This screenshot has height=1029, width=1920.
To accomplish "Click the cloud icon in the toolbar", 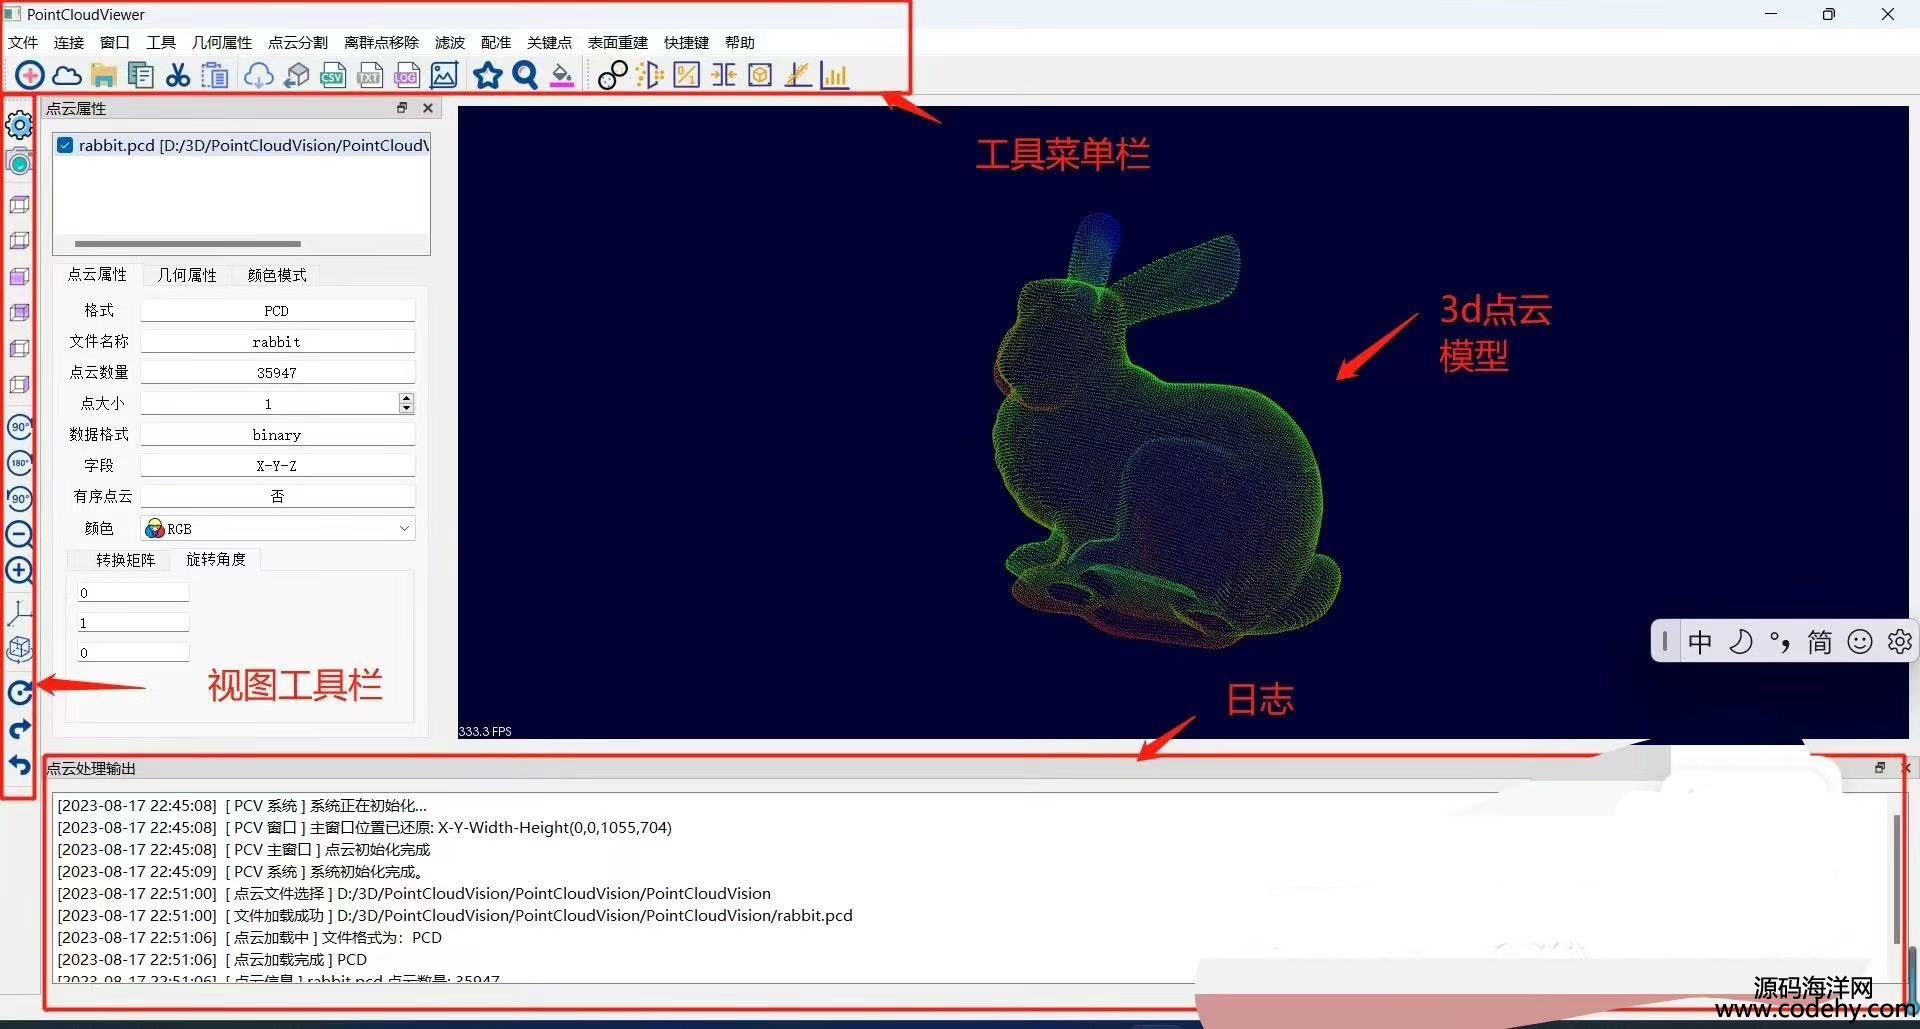I will tap(66, 75).
